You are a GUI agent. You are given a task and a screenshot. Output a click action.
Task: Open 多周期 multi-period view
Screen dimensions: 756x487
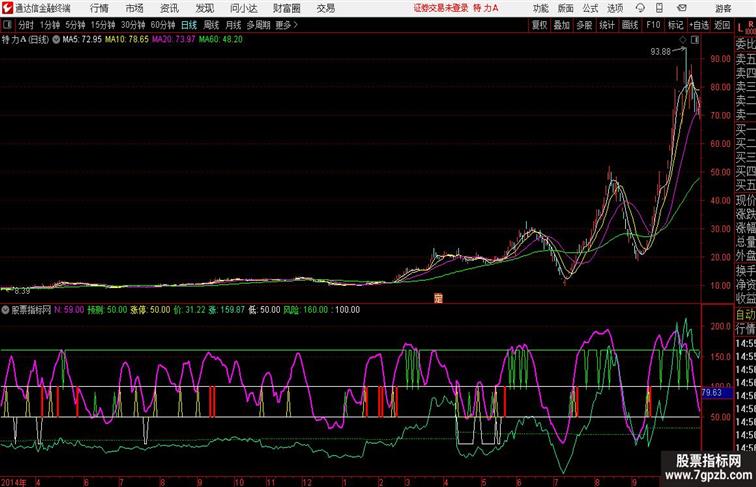click(259, 25)
